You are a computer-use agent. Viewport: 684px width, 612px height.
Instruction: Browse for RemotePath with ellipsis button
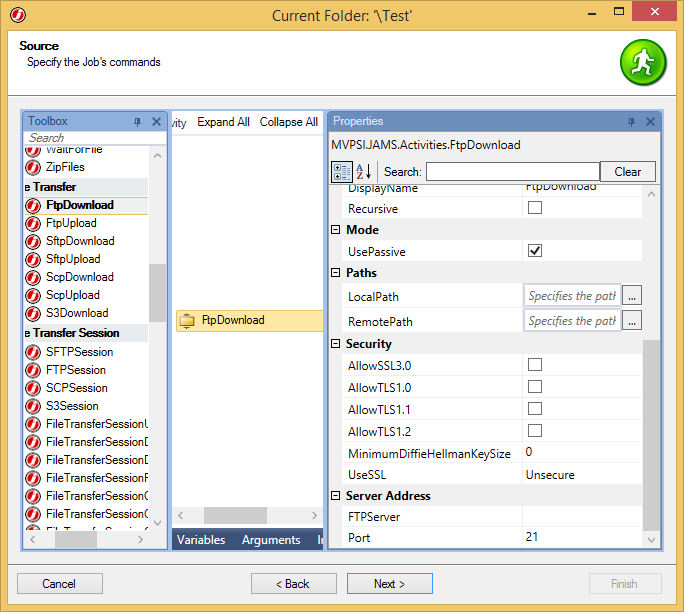(632, 321)
